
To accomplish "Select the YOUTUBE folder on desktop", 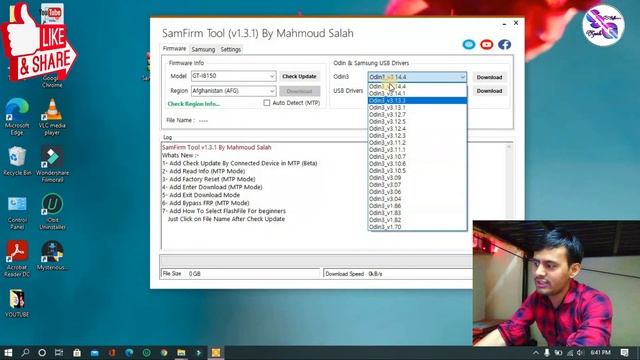I will [17, 303].
